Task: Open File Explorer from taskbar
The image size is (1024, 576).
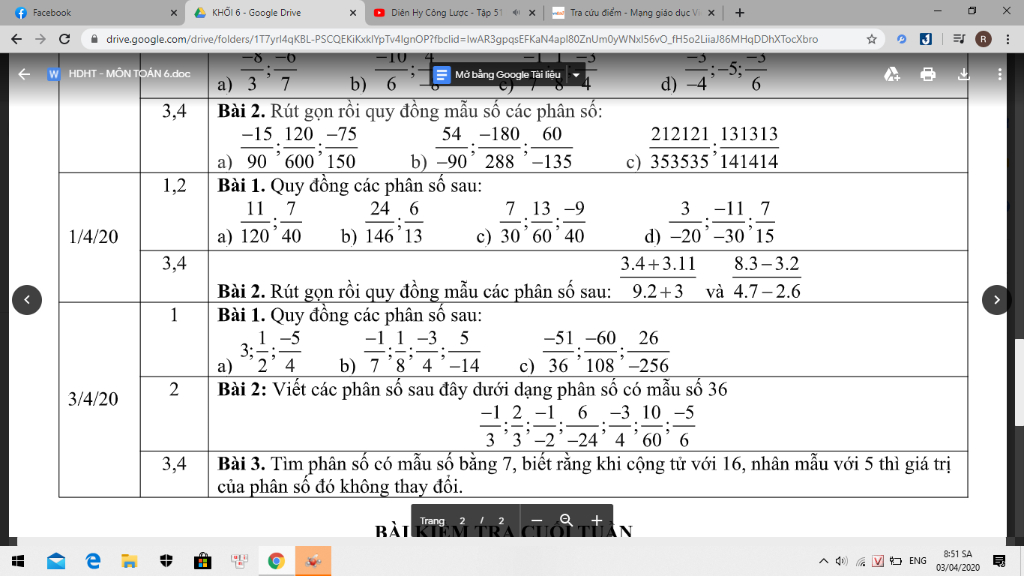Action: tap(129, 561)
